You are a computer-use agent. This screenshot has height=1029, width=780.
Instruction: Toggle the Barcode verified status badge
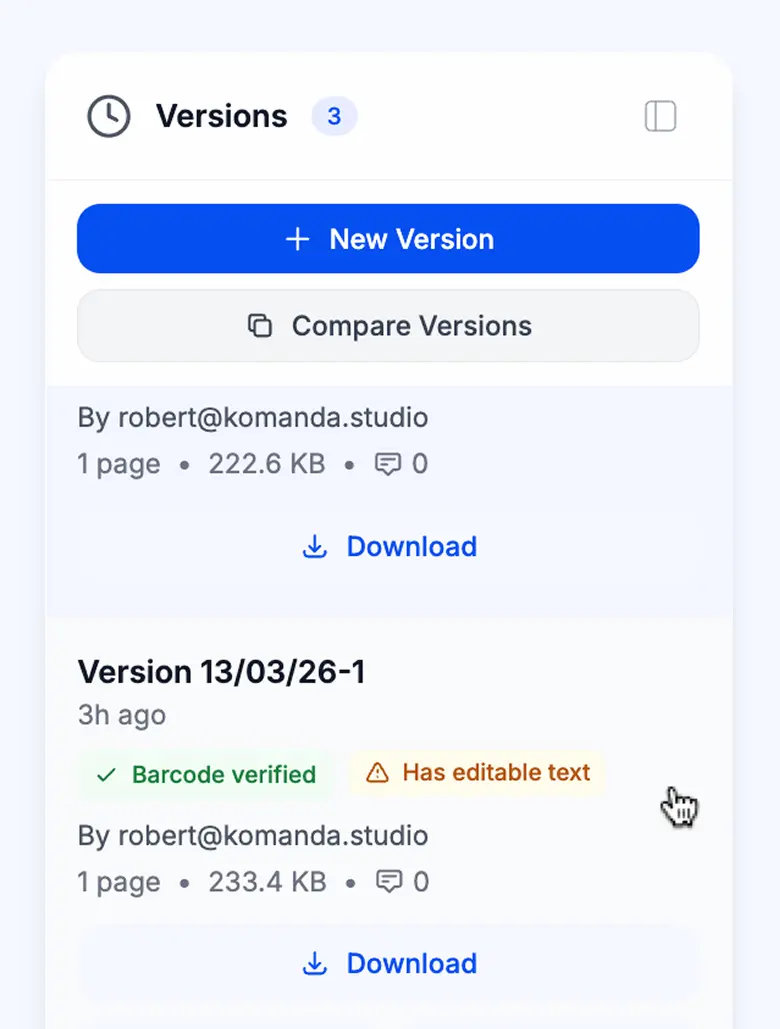tap(204, 774)
